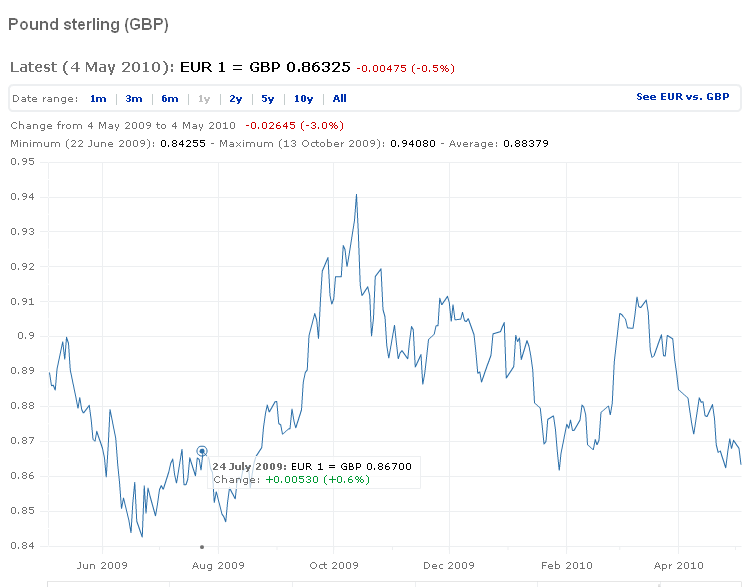Select the 1m date range
This screenshot has height=587, width=751.
[98, 99]
